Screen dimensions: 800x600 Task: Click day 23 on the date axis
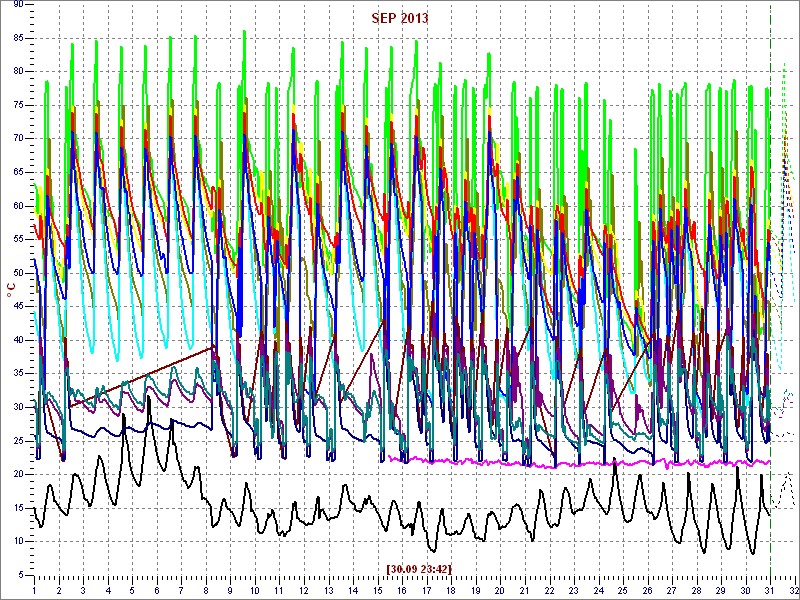pos(573,590)
